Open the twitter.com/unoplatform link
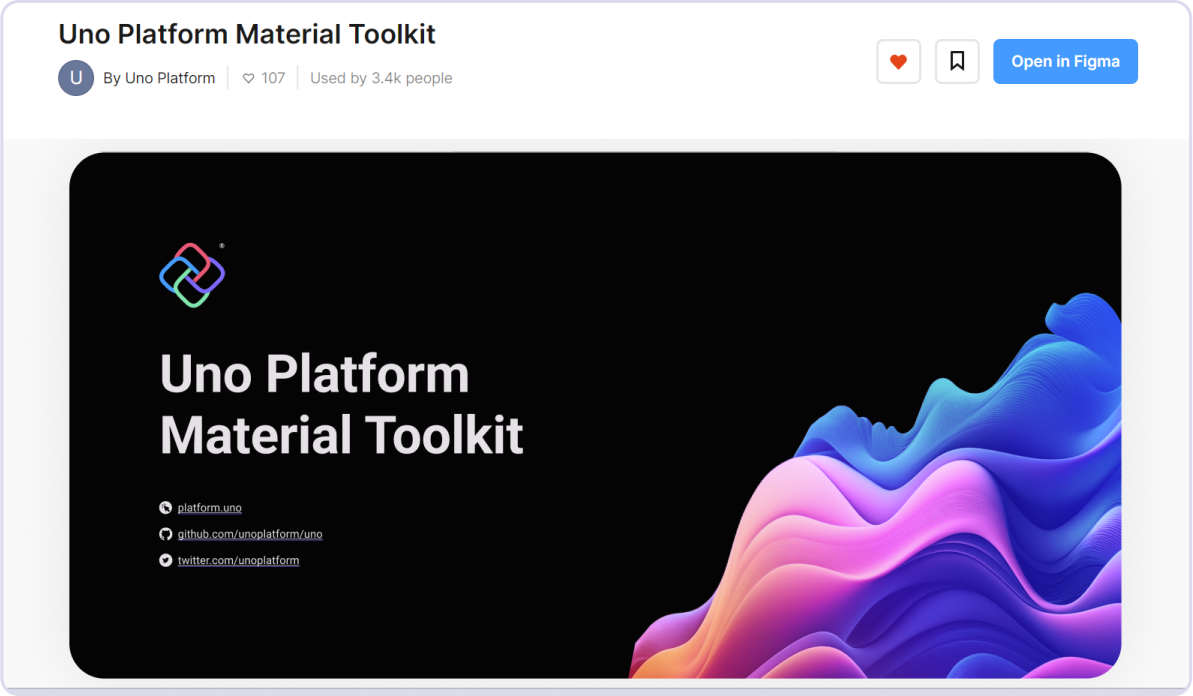The width and height of the screenshot is (1193, 696). pos(238,560)
